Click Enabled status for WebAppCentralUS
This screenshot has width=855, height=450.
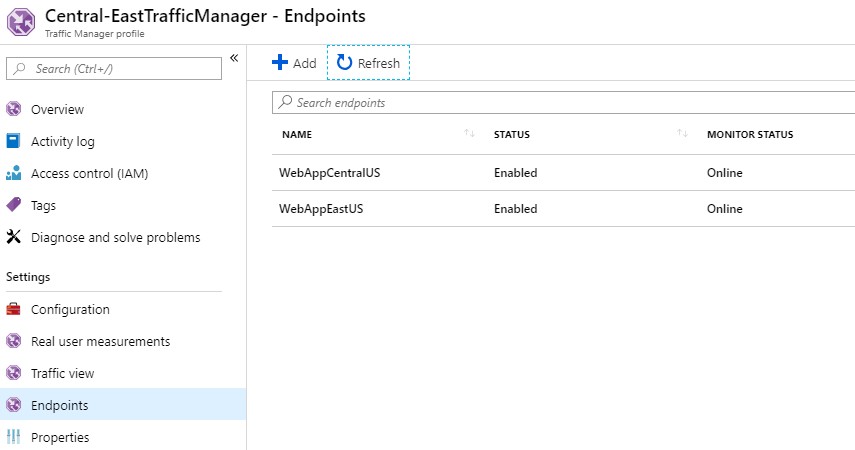[515, 173]
